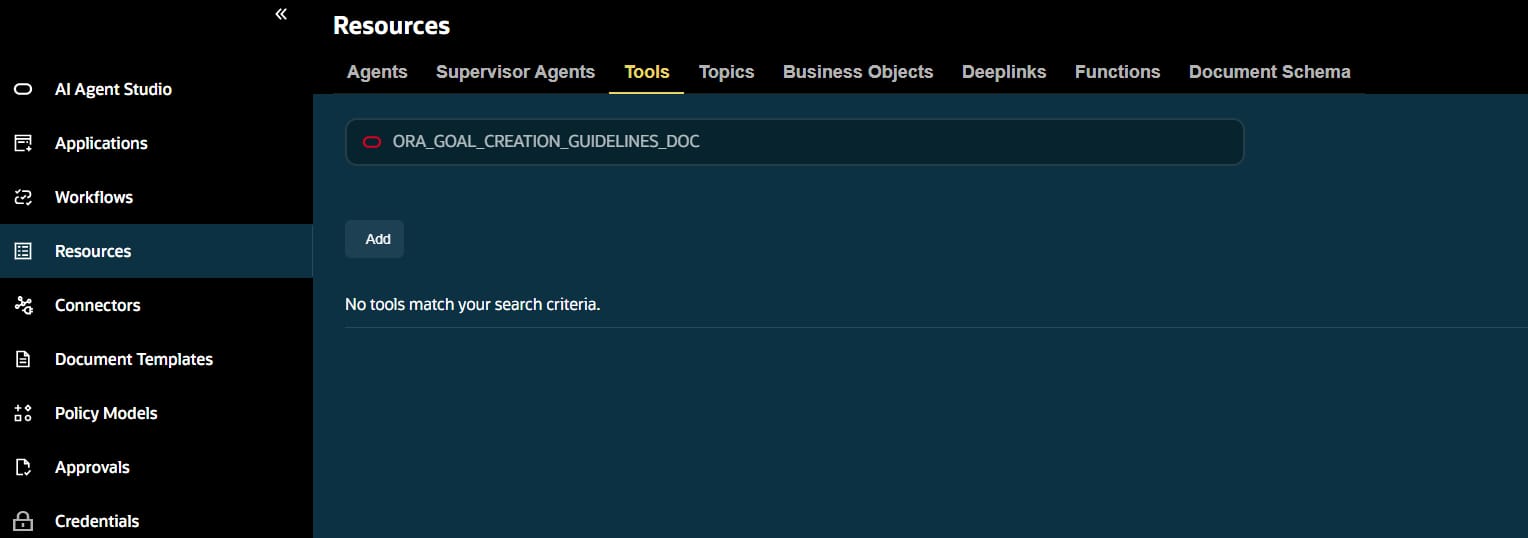This screenshot has height=538, width=1528.
Task: Select the Topics tab
Action: (x=726, y=72)
